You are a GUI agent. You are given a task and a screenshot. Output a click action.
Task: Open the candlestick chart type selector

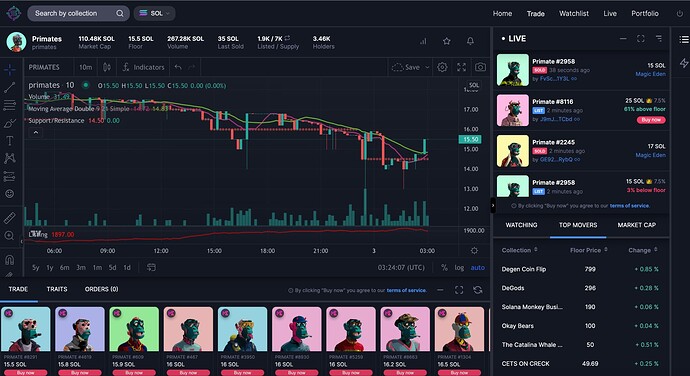click(x=106, y=67)
